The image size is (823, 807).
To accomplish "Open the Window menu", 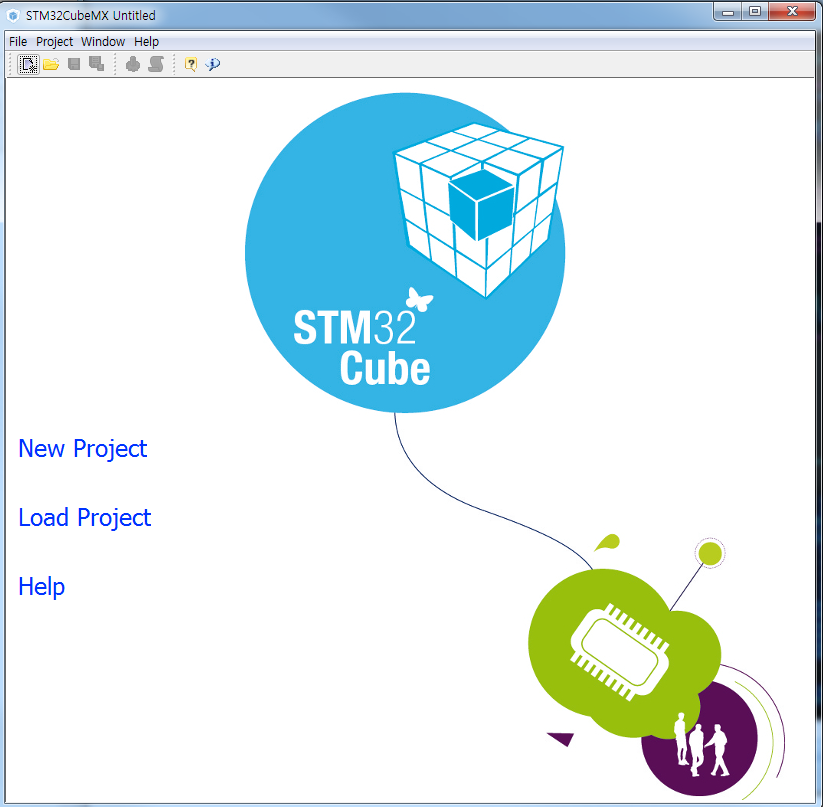I will [x=103, y=41].
